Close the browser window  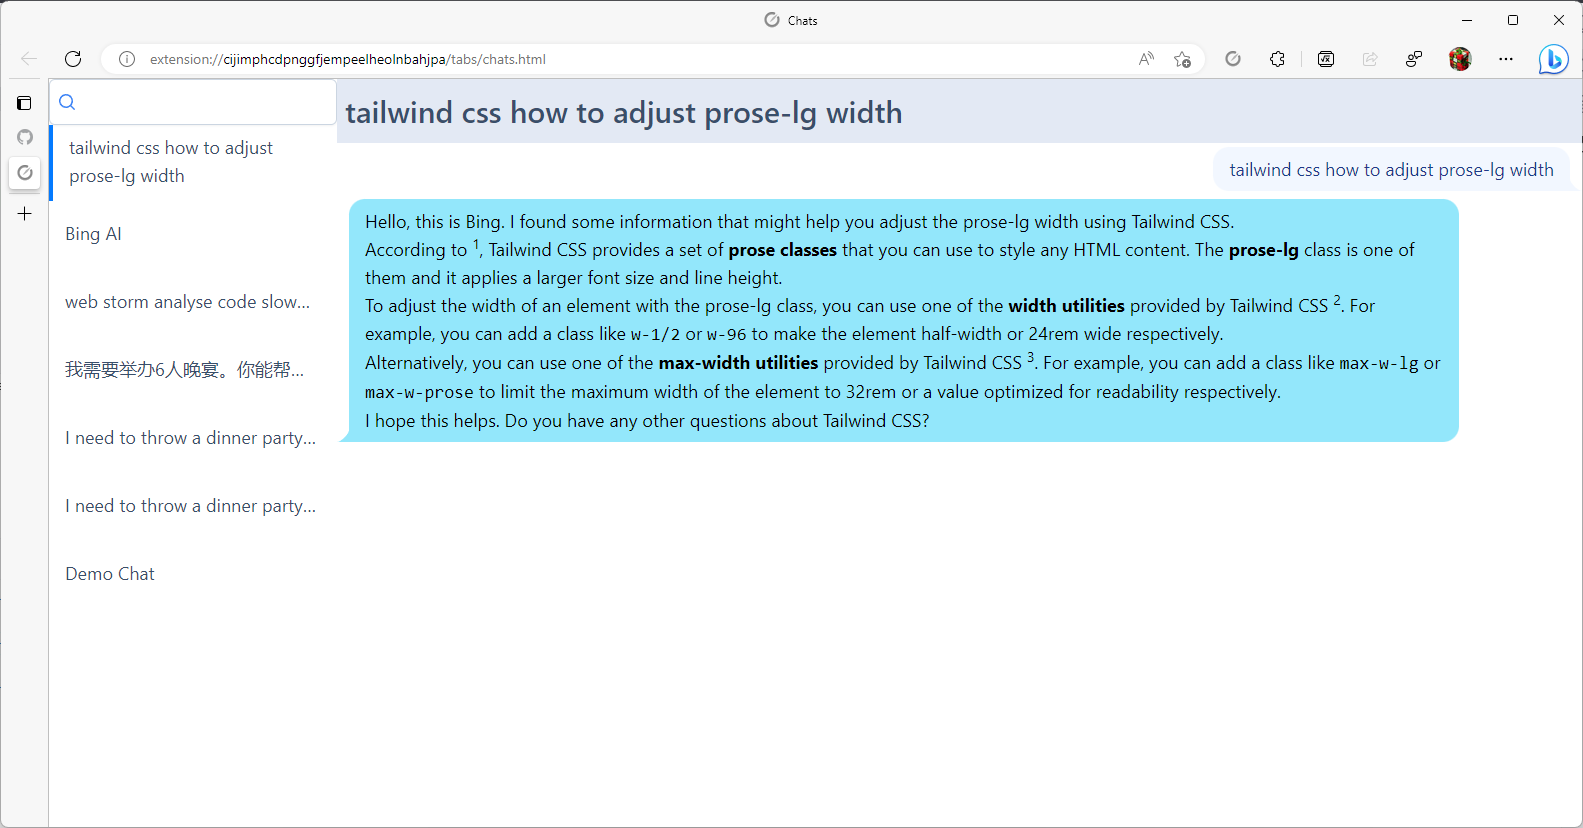click(1559, 20)
